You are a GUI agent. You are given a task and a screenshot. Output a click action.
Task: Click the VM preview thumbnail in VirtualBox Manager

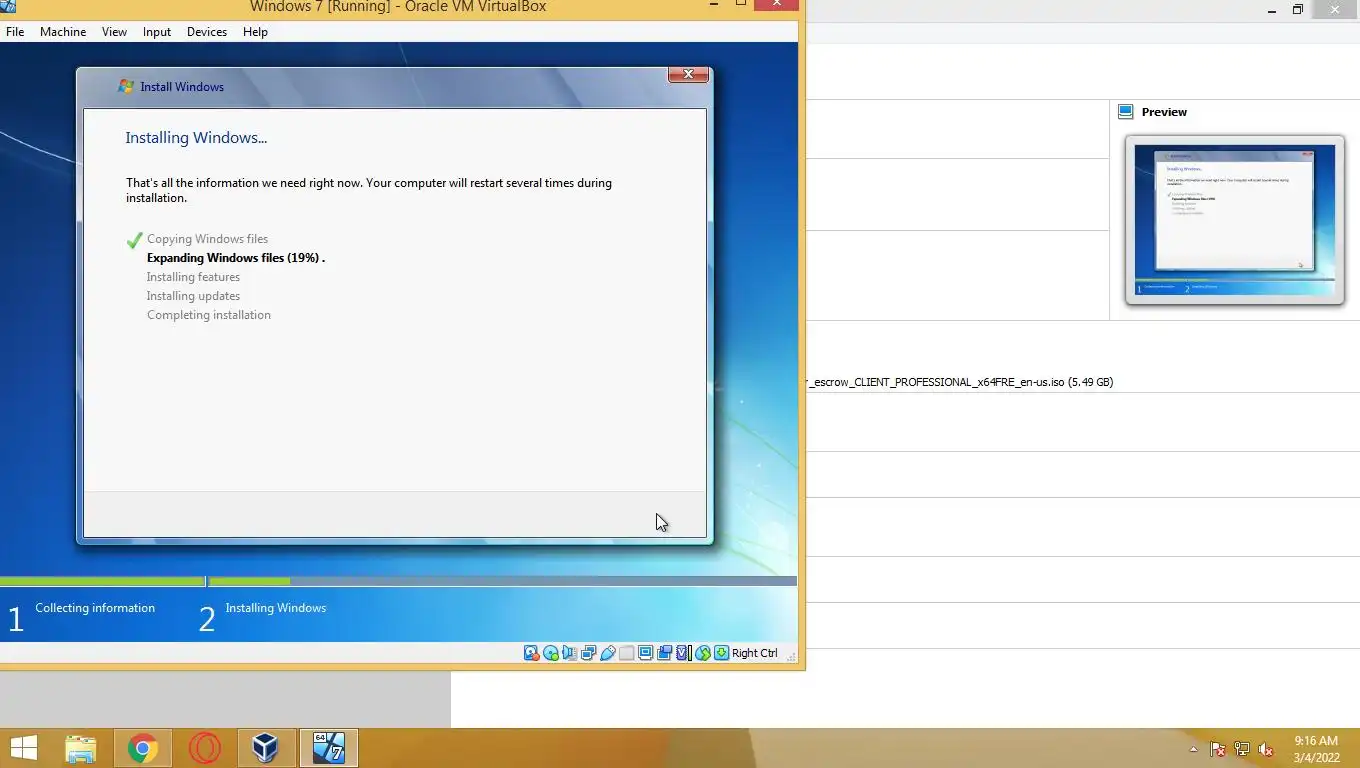pos(1234,220)
